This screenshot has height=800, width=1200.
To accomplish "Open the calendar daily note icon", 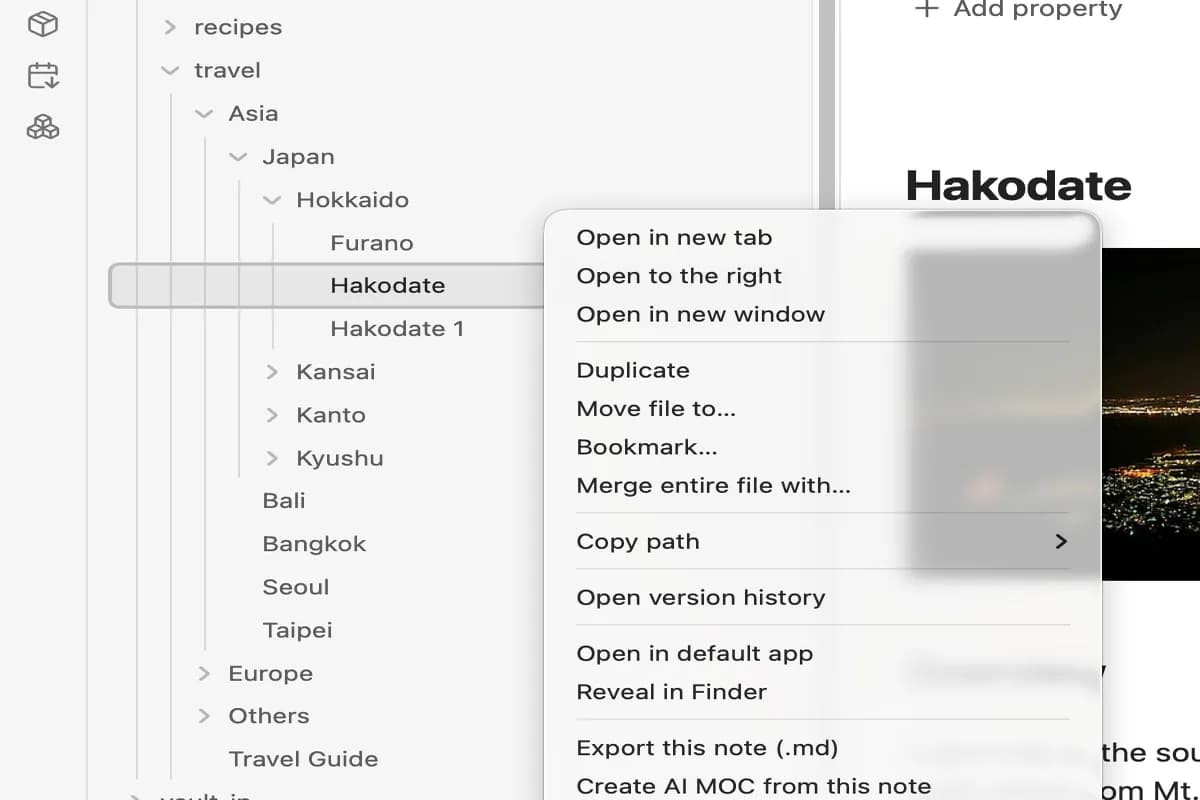I will (x=43, y=75).
